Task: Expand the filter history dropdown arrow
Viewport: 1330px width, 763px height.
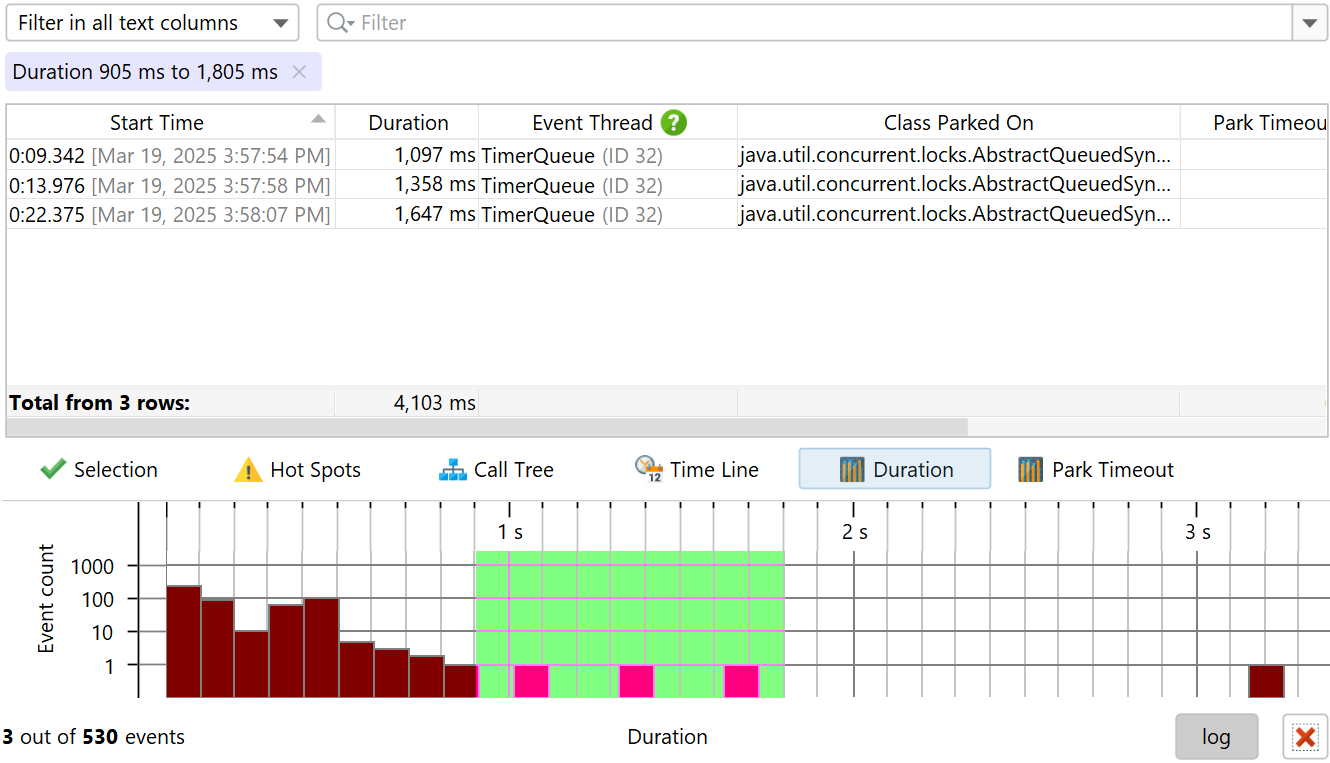Action: (x=1310, y=23)
